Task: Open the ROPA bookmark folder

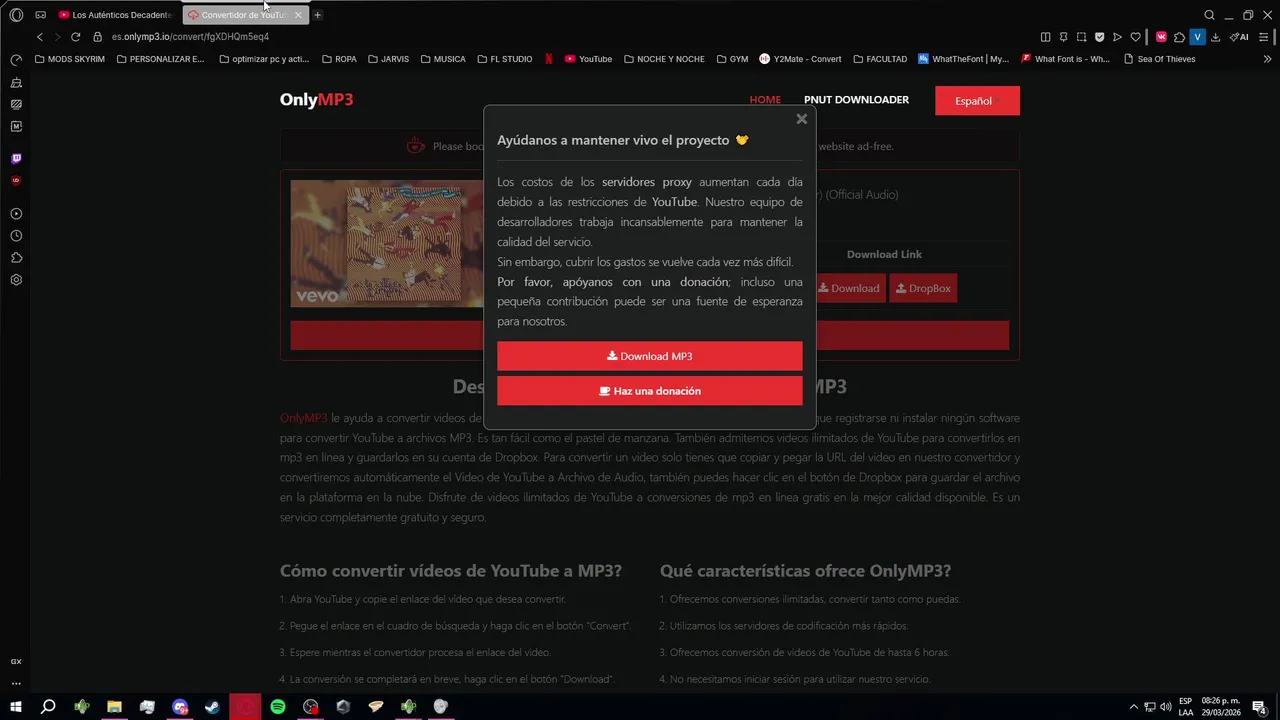Action: (339, 59)
